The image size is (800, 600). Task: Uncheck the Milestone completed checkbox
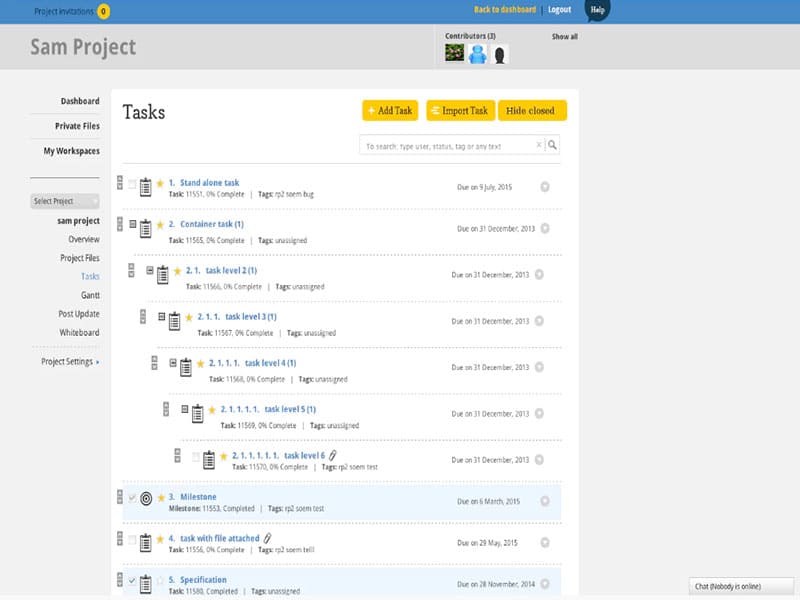click(132, 497)
